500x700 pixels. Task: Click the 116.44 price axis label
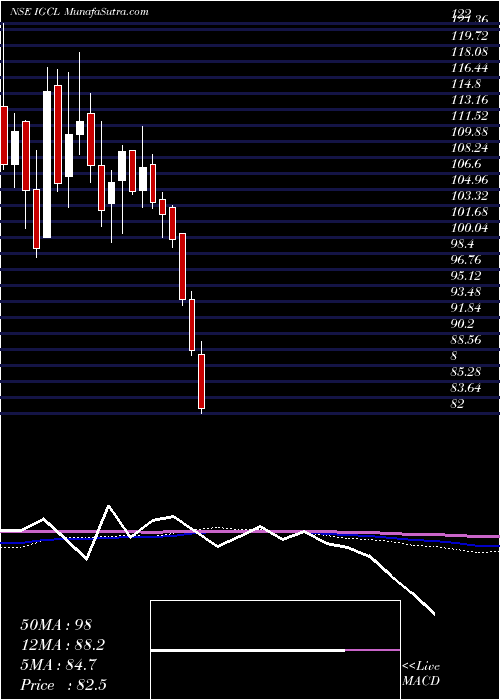(469, 69)
